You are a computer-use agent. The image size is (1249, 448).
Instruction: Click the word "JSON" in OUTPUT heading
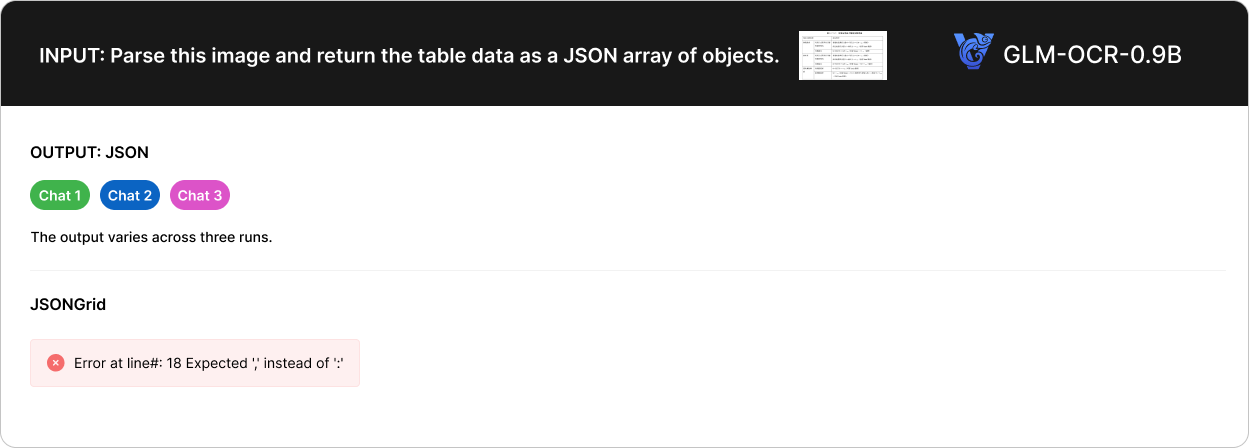[x=127, y=152]
